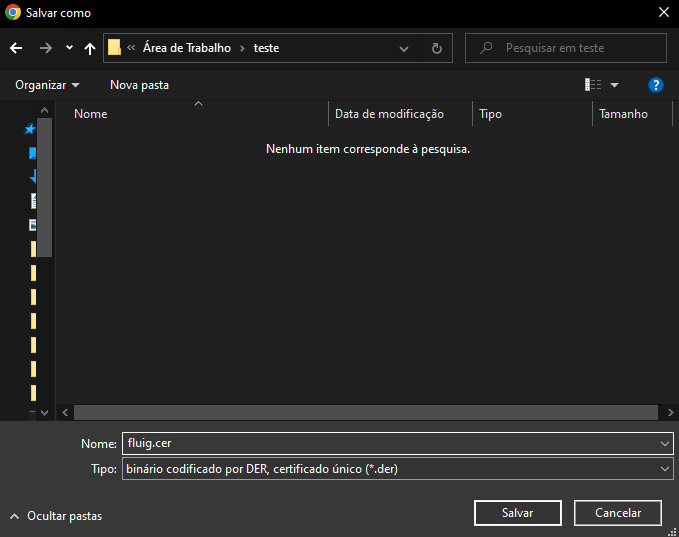Expand the chevron between Área de Trabalho and teste
This screenshot has height=537, width=679.
tap(242, 48)
